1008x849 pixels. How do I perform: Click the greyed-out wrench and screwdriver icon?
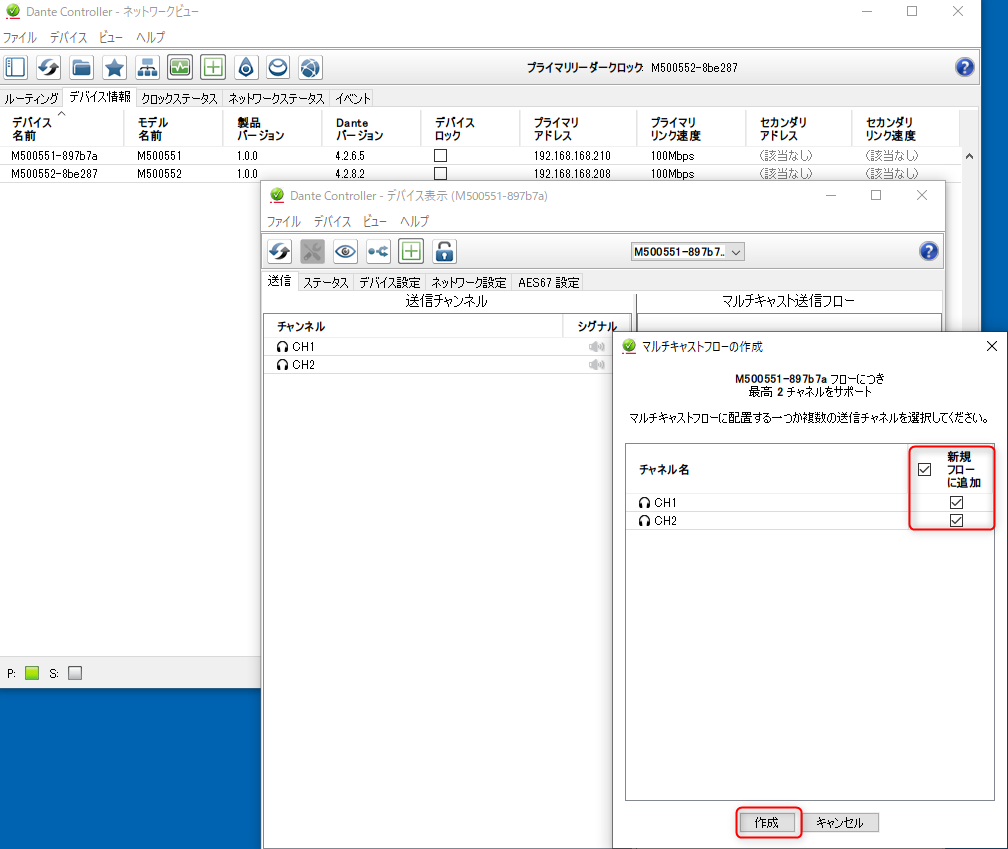click(x=312, y=251)
